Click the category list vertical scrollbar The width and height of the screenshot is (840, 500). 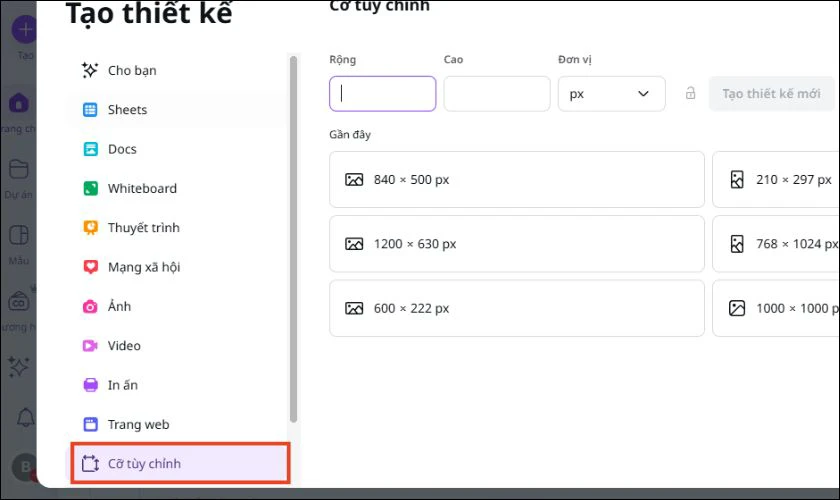coord(293,239)
